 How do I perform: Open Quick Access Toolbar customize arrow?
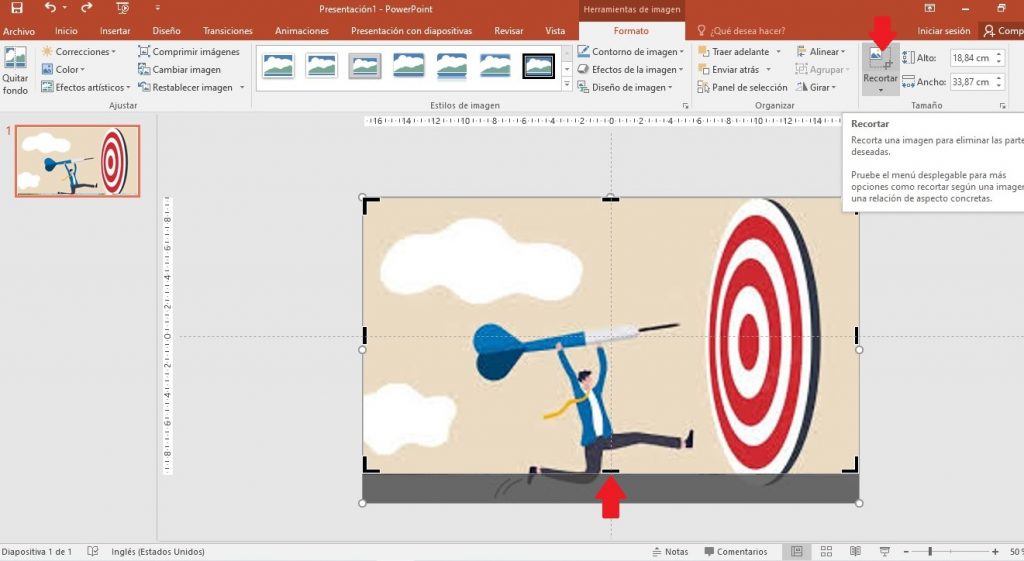(157, 8)
